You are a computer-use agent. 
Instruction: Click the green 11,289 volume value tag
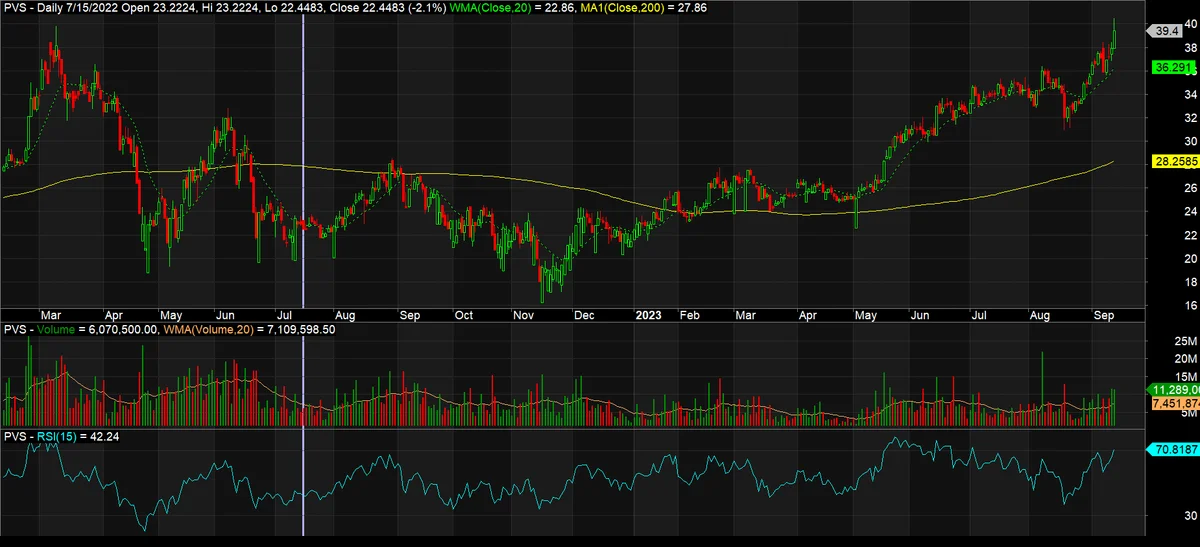(1172, 389)
